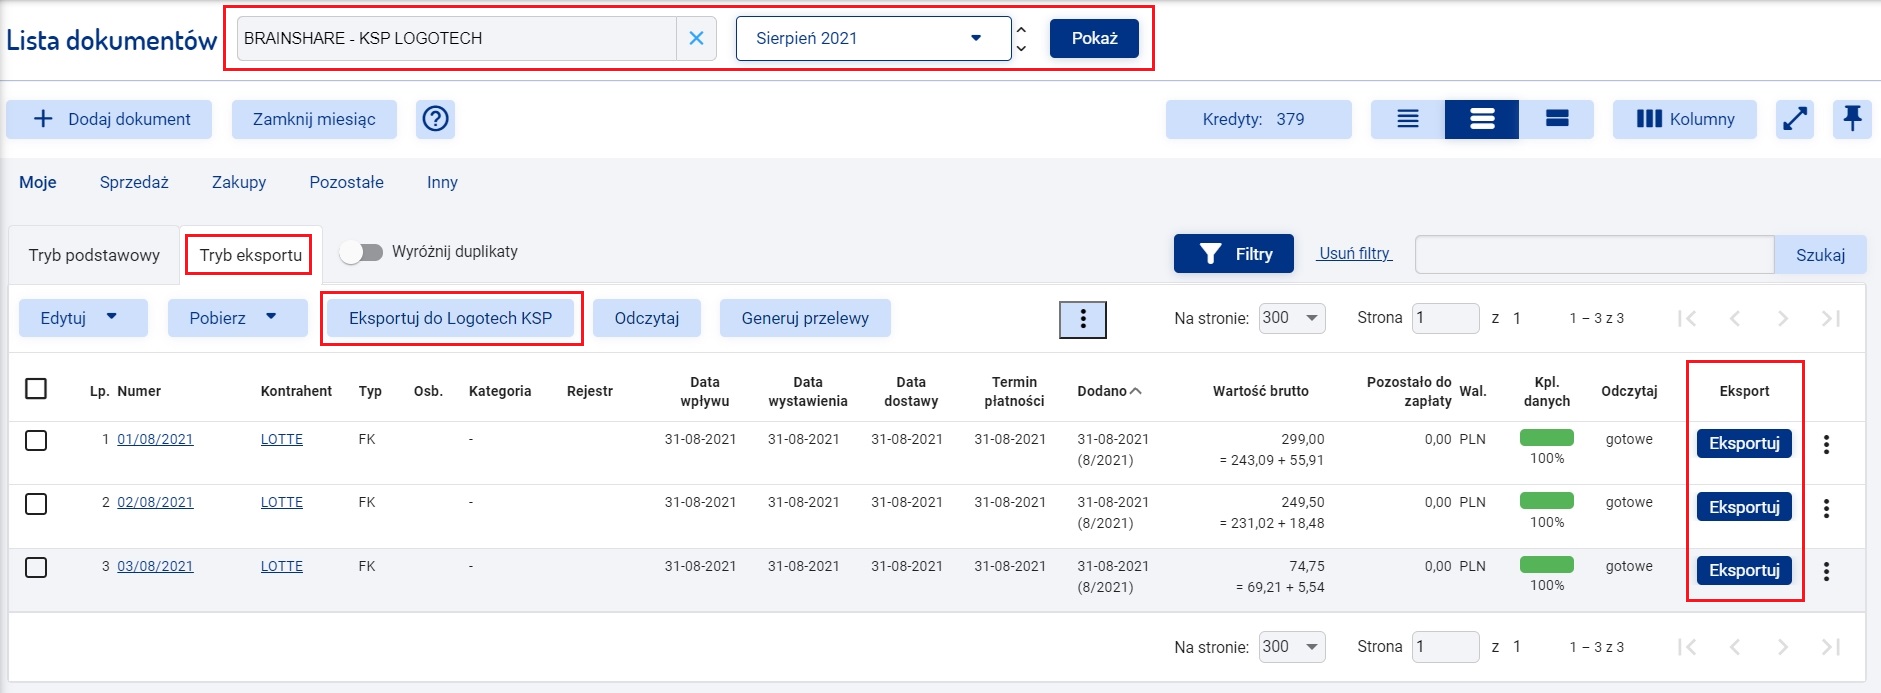The height and width of the screenshot is (693, 1881).
Task: Open the help question mark icon
Action: [436, 119]
